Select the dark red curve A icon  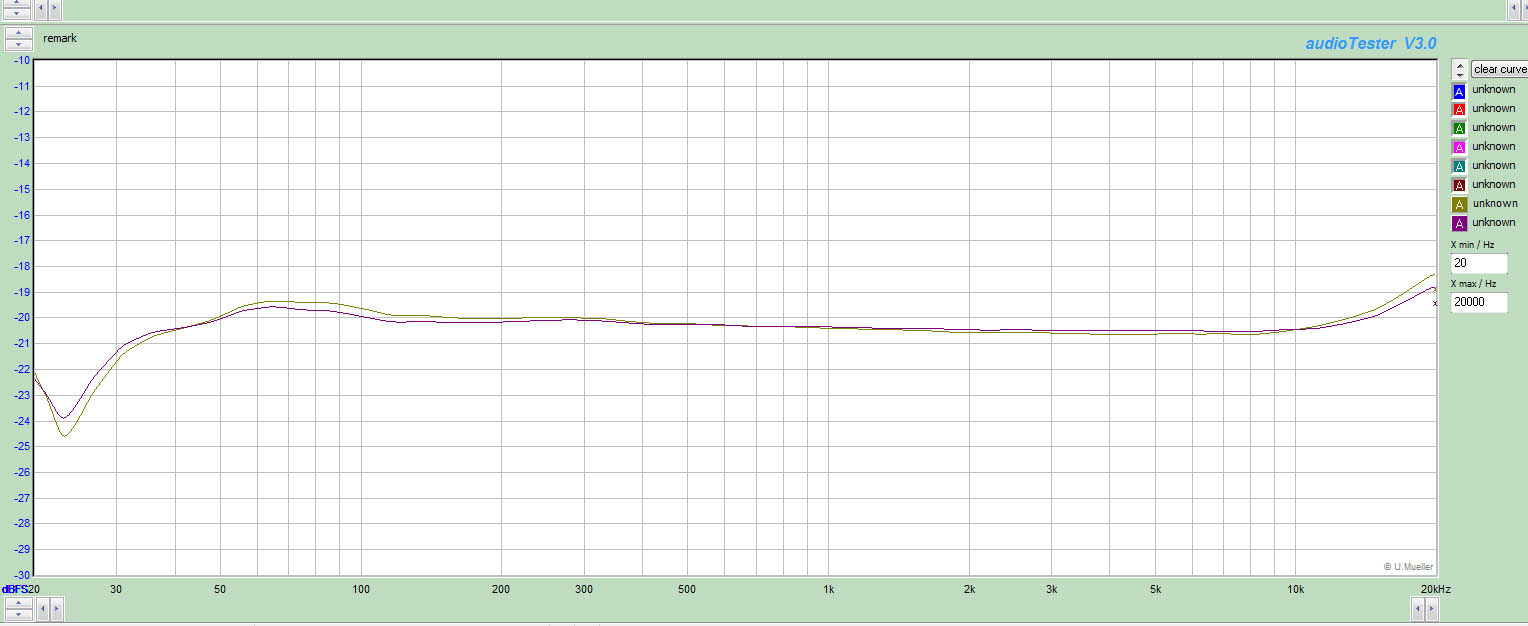point(1459,186)
